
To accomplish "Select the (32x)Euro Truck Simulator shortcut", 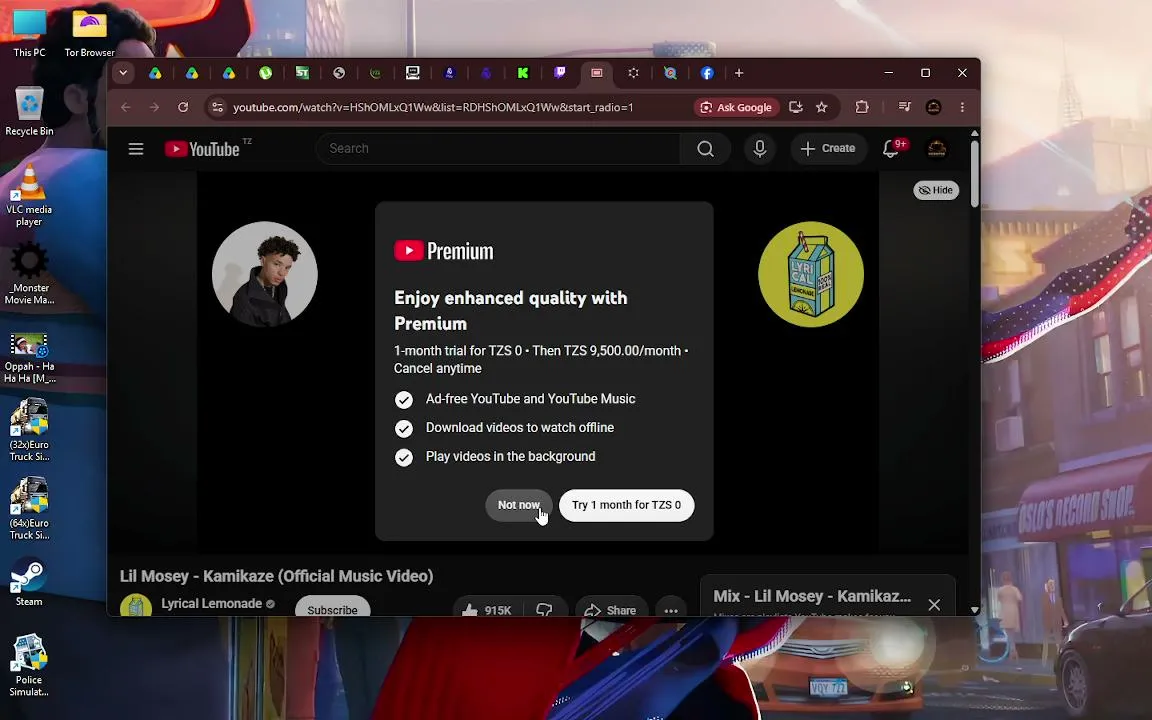I will click(29, 430).
